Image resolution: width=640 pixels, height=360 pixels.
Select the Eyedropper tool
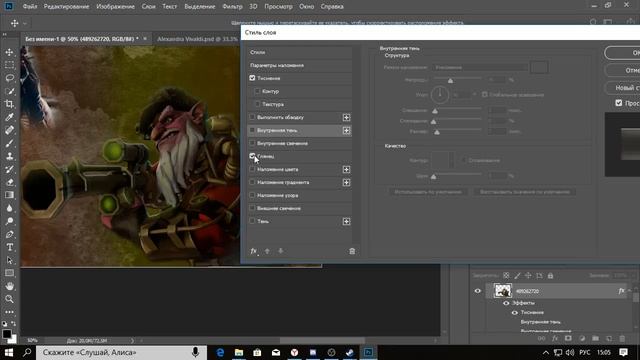click(9, 117)
